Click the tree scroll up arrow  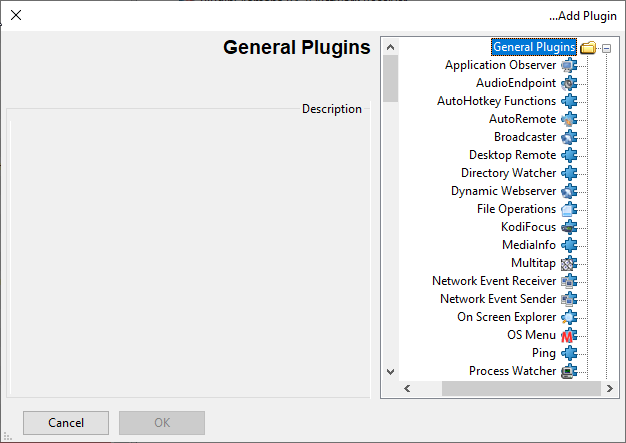point(390,47)
